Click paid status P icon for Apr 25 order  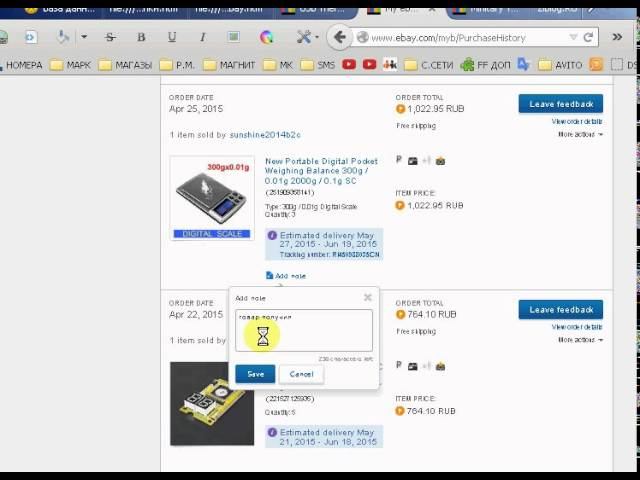399,160
